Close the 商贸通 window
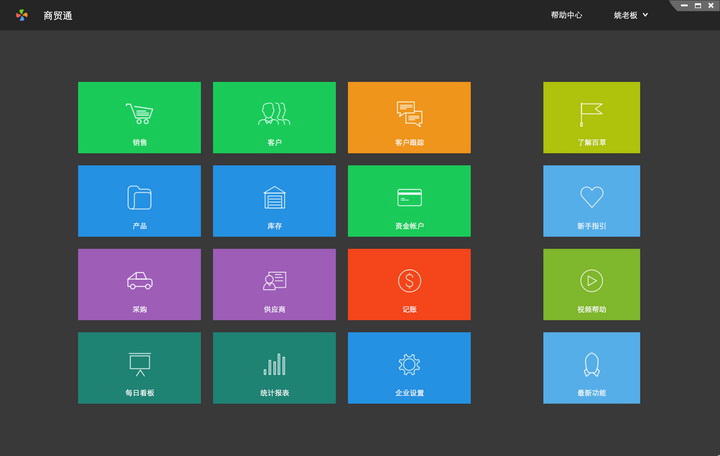Viewport: 720px width, 456px height. (711, 6)
